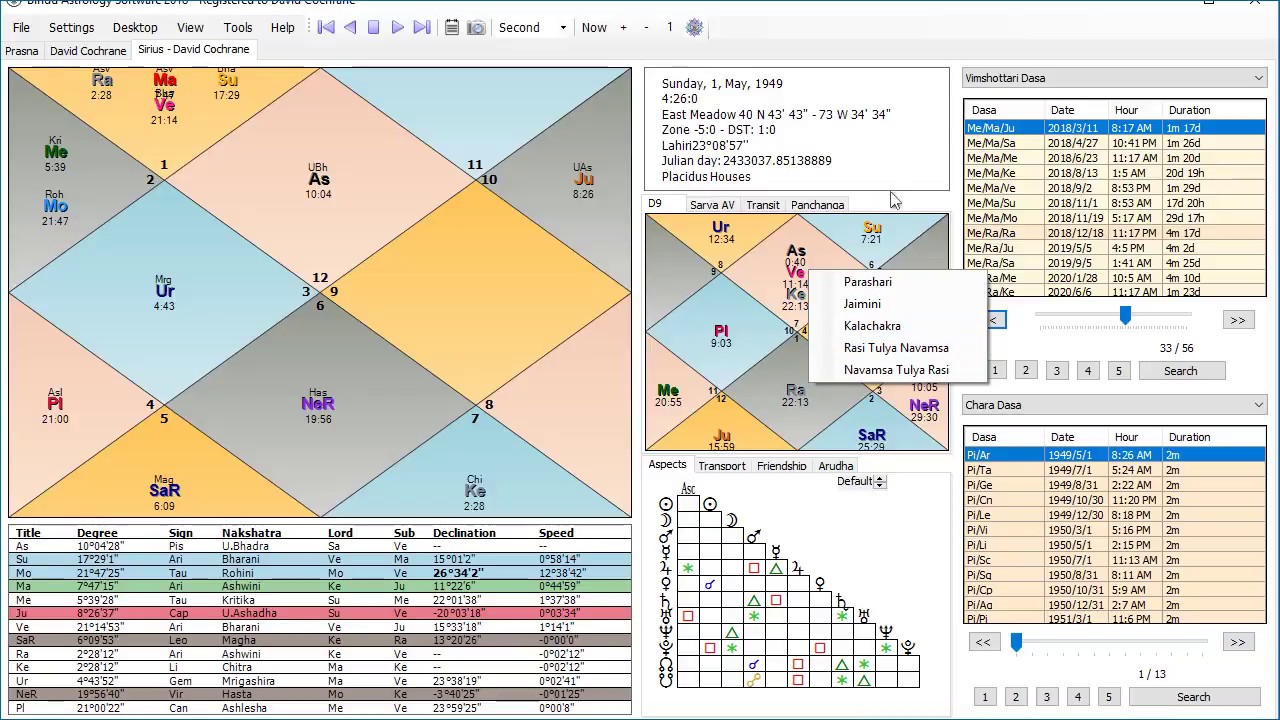Select the Pi/Sc row in Chara Dasa
The width and height of the screenshot is (1280, 720).
[x=1114, y=560]
